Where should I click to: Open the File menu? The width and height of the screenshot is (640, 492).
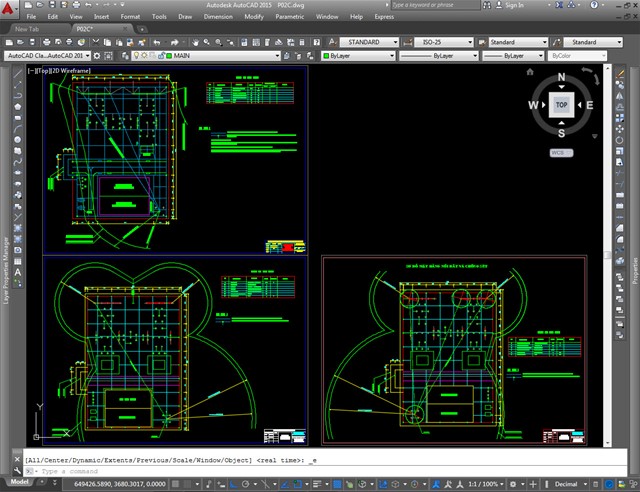click(x=31, y=17)
